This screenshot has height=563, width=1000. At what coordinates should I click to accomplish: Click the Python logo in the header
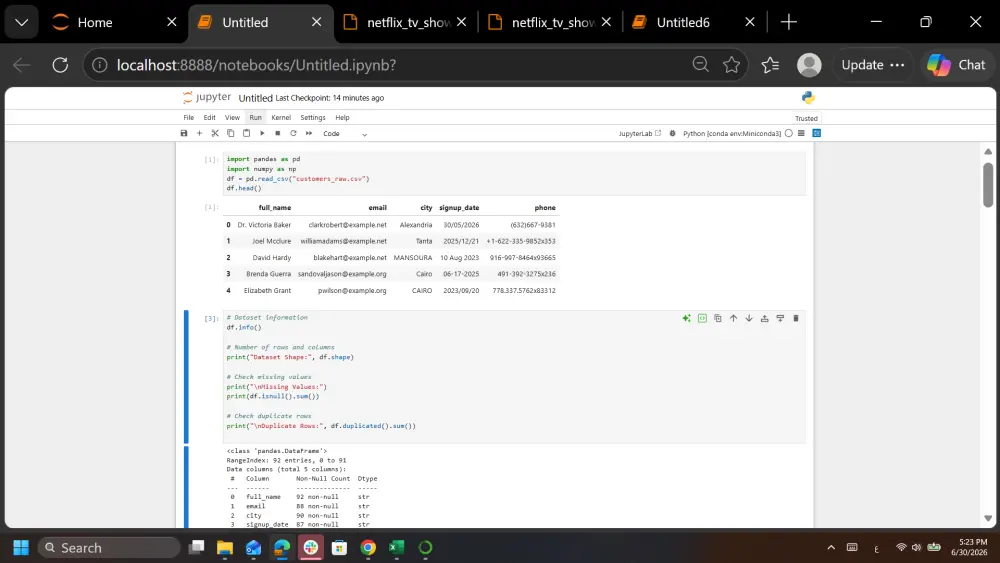(x=808, y=98)
